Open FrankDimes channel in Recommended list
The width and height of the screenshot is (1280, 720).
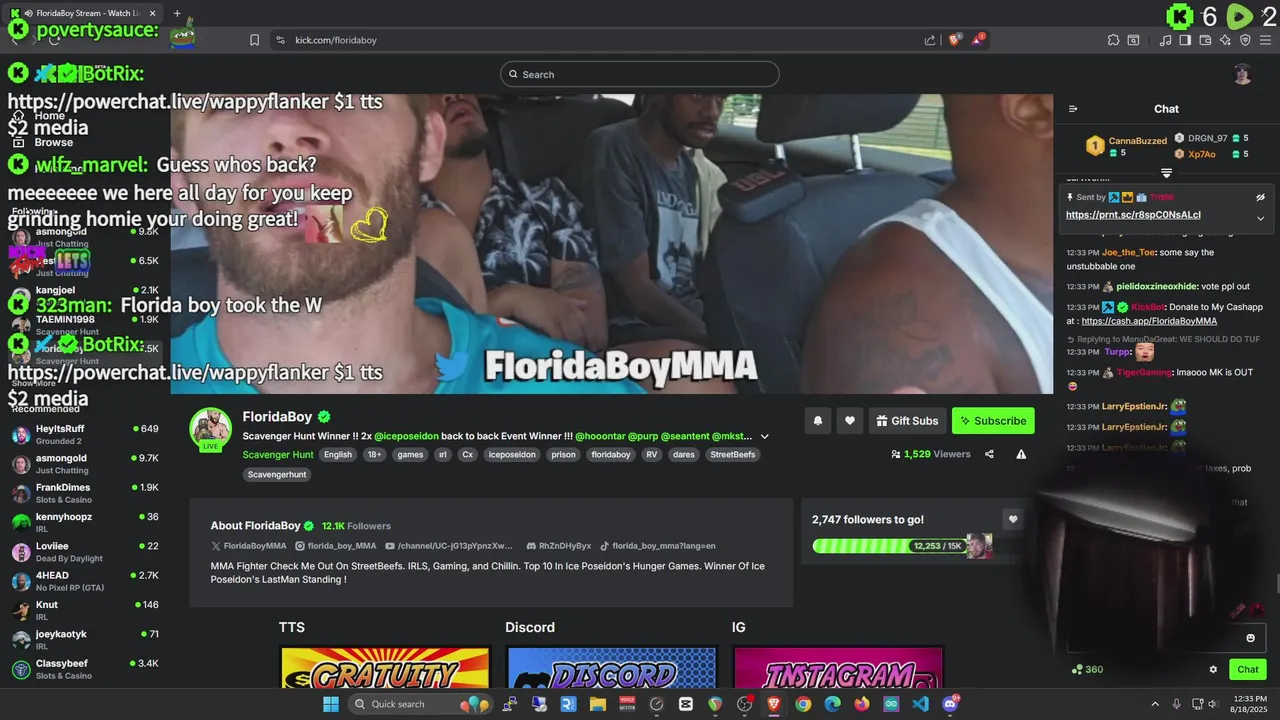pyautogui.click(x=85, y=493)
